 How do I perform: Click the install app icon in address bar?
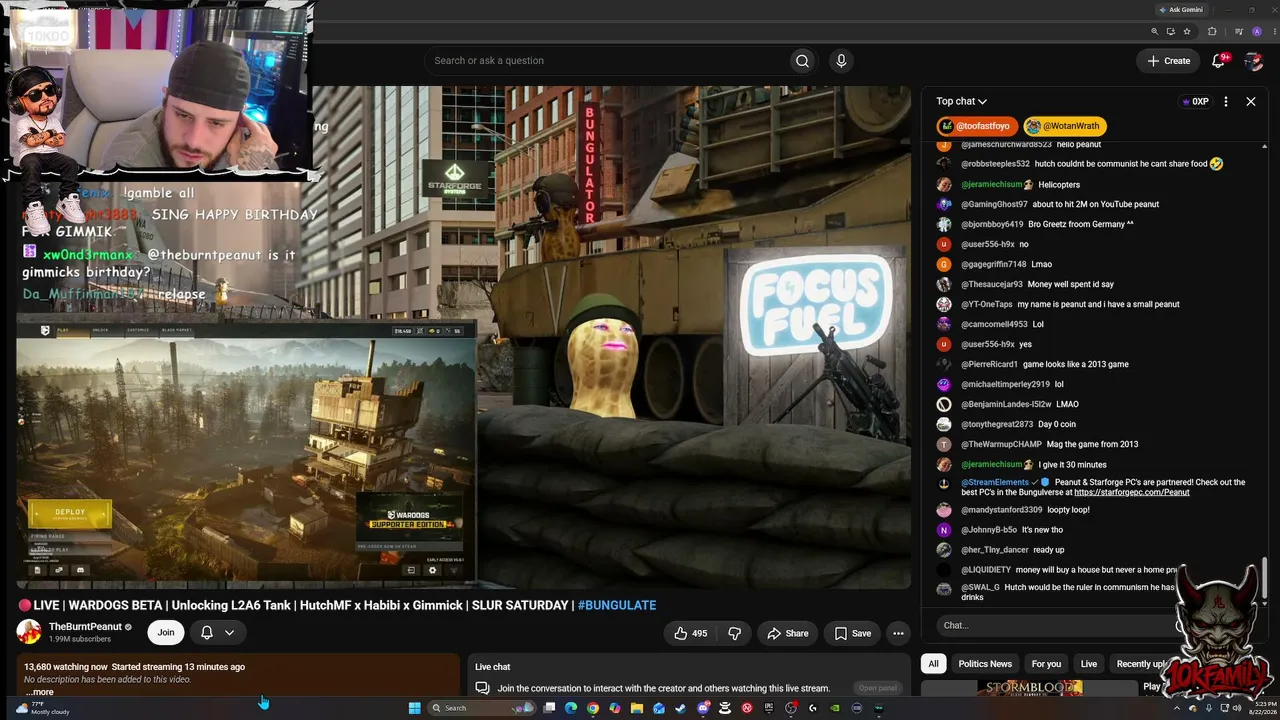point(1170,31)
